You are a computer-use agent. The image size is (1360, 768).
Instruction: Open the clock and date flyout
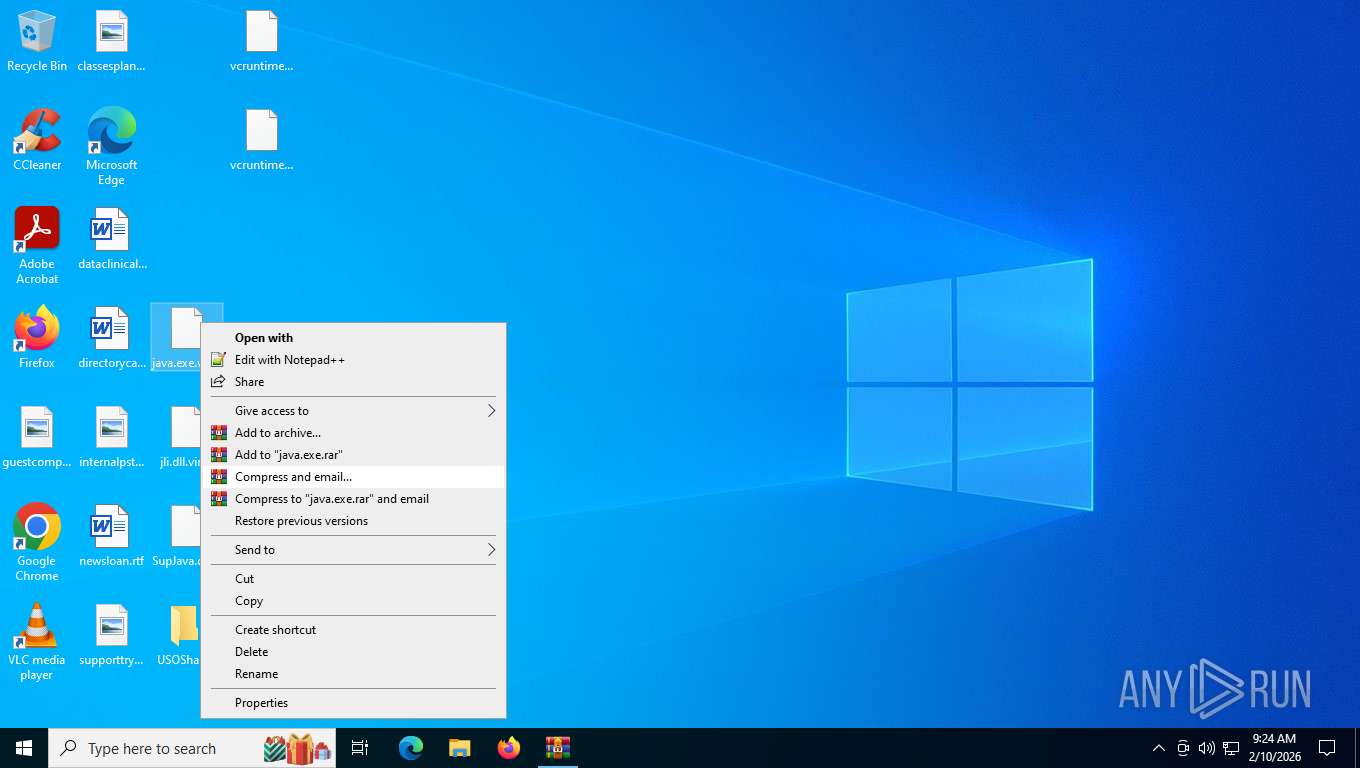[x=1274, y=748]
